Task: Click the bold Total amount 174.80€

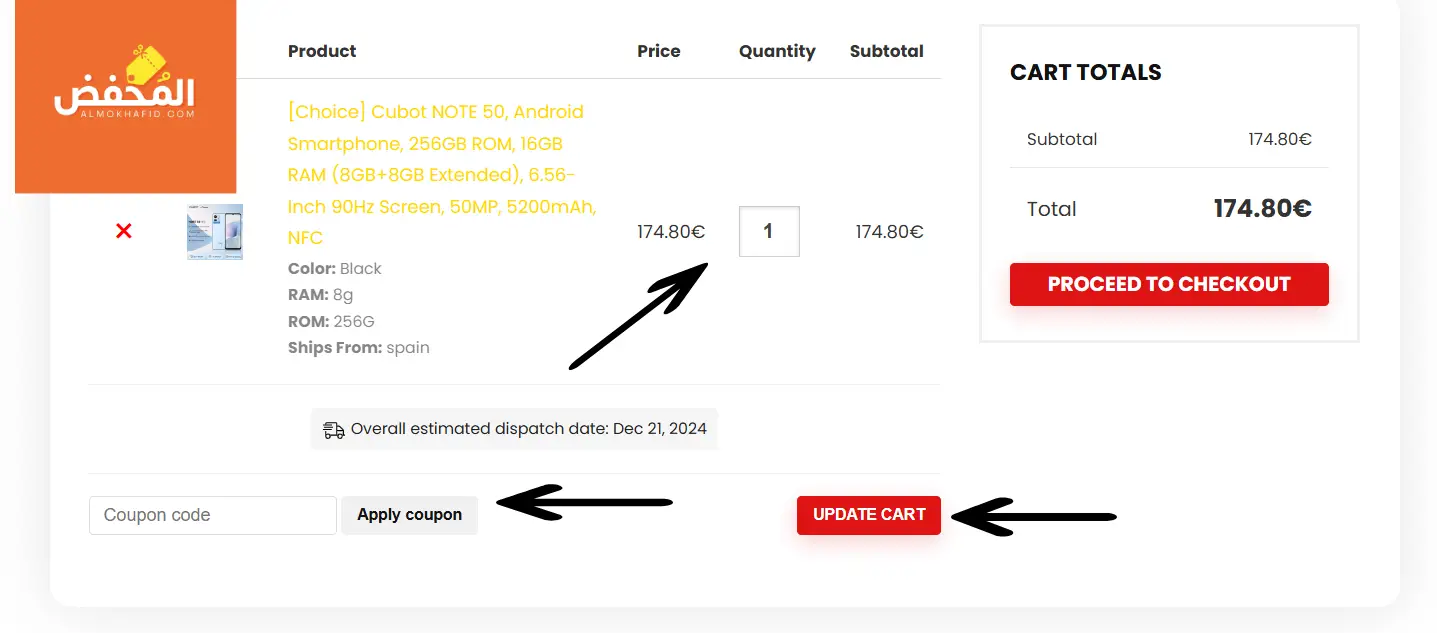Action: coord(1263,208)
